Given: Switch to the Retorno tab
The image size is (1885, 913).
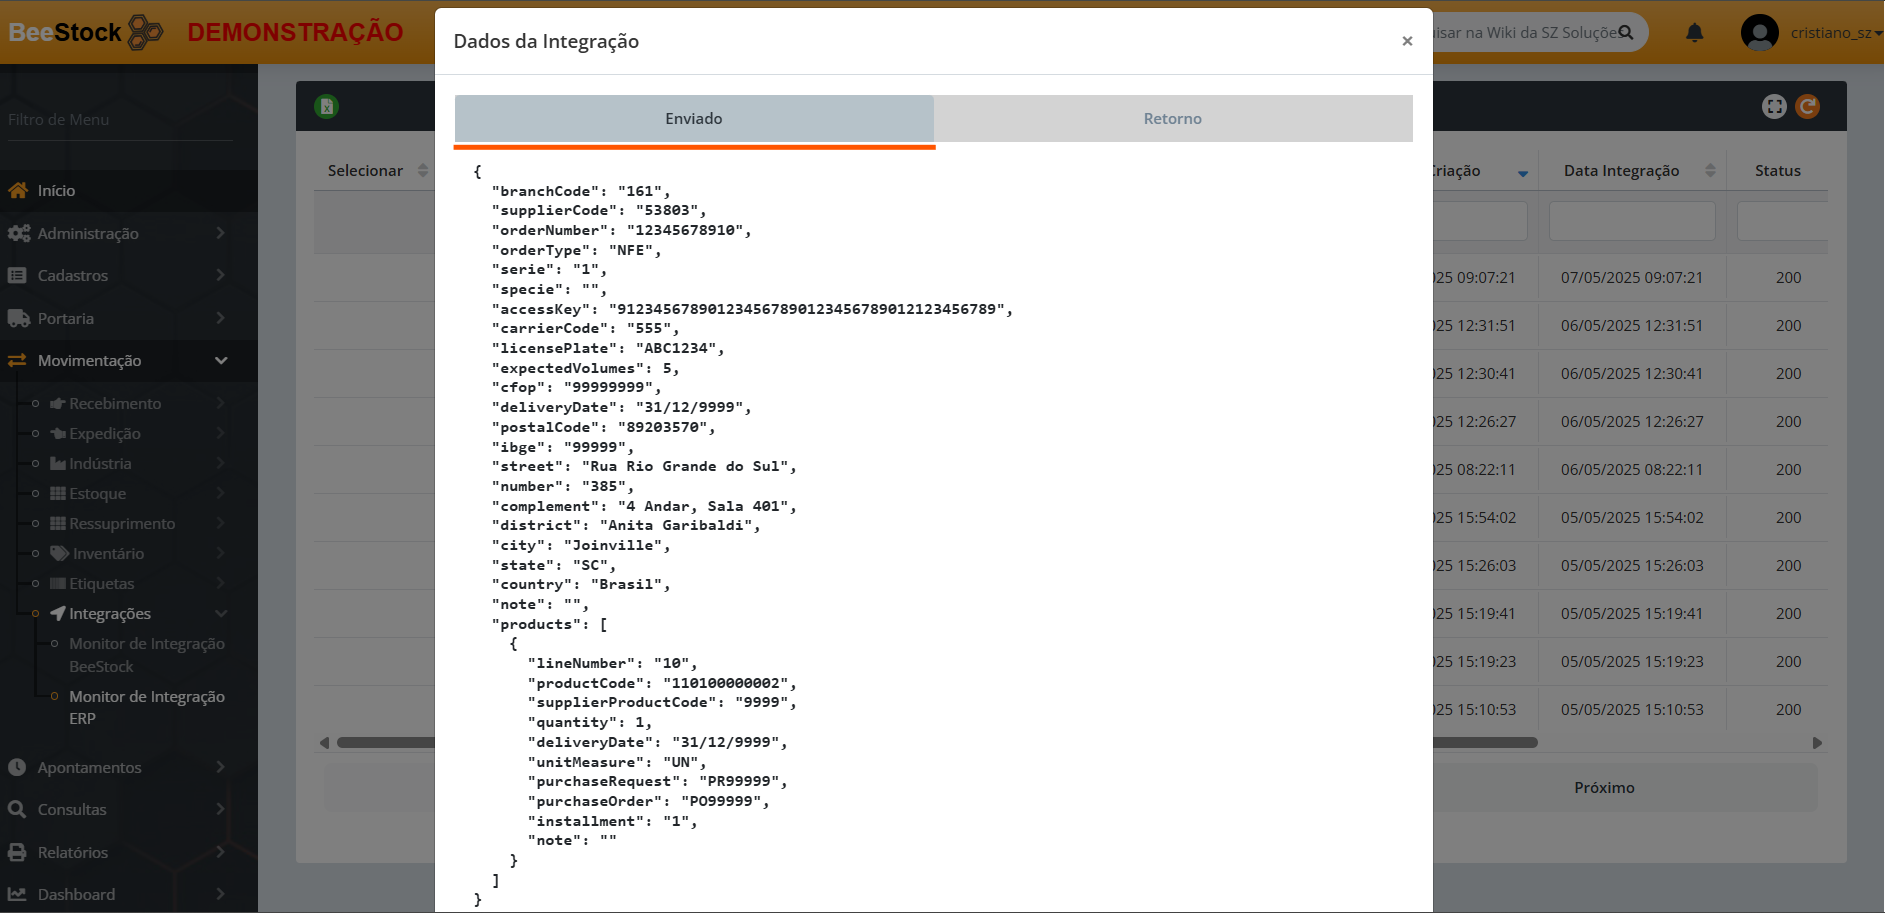Looking at the screenshot, I should [x=1172, y=118].
